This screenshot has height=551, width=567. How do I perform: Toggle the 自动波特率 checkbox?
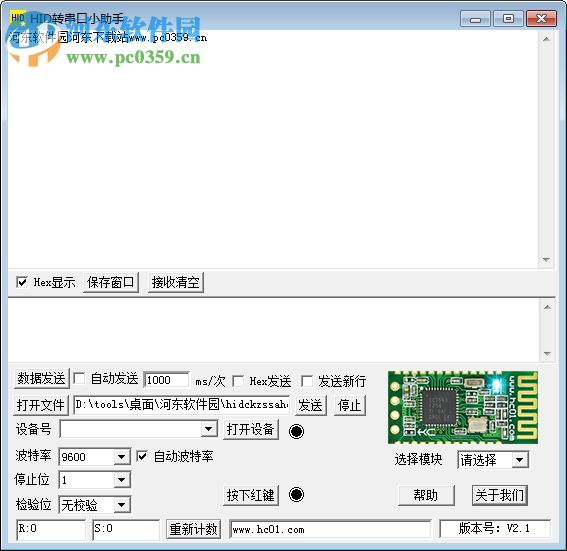point(142,456)
